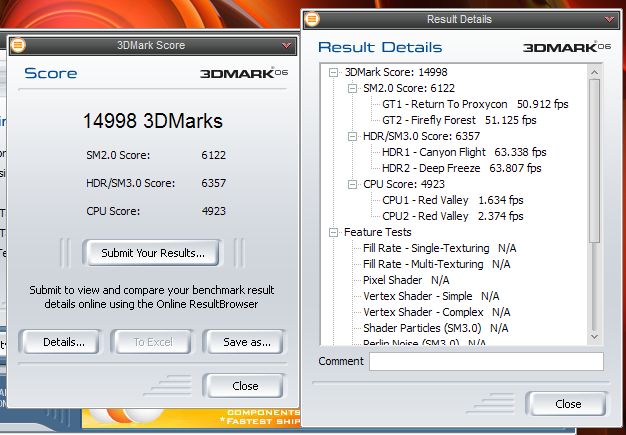Click the 3DMark06 logo in Score window
Screen dimensions: 626x435
pos(241,73)
